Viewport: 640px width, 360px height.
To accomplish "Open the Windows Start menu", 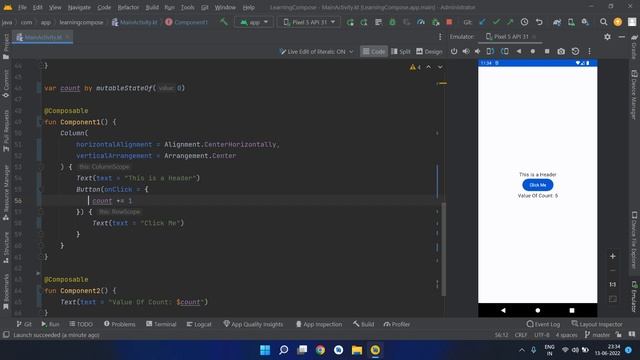I will [265, 350].
